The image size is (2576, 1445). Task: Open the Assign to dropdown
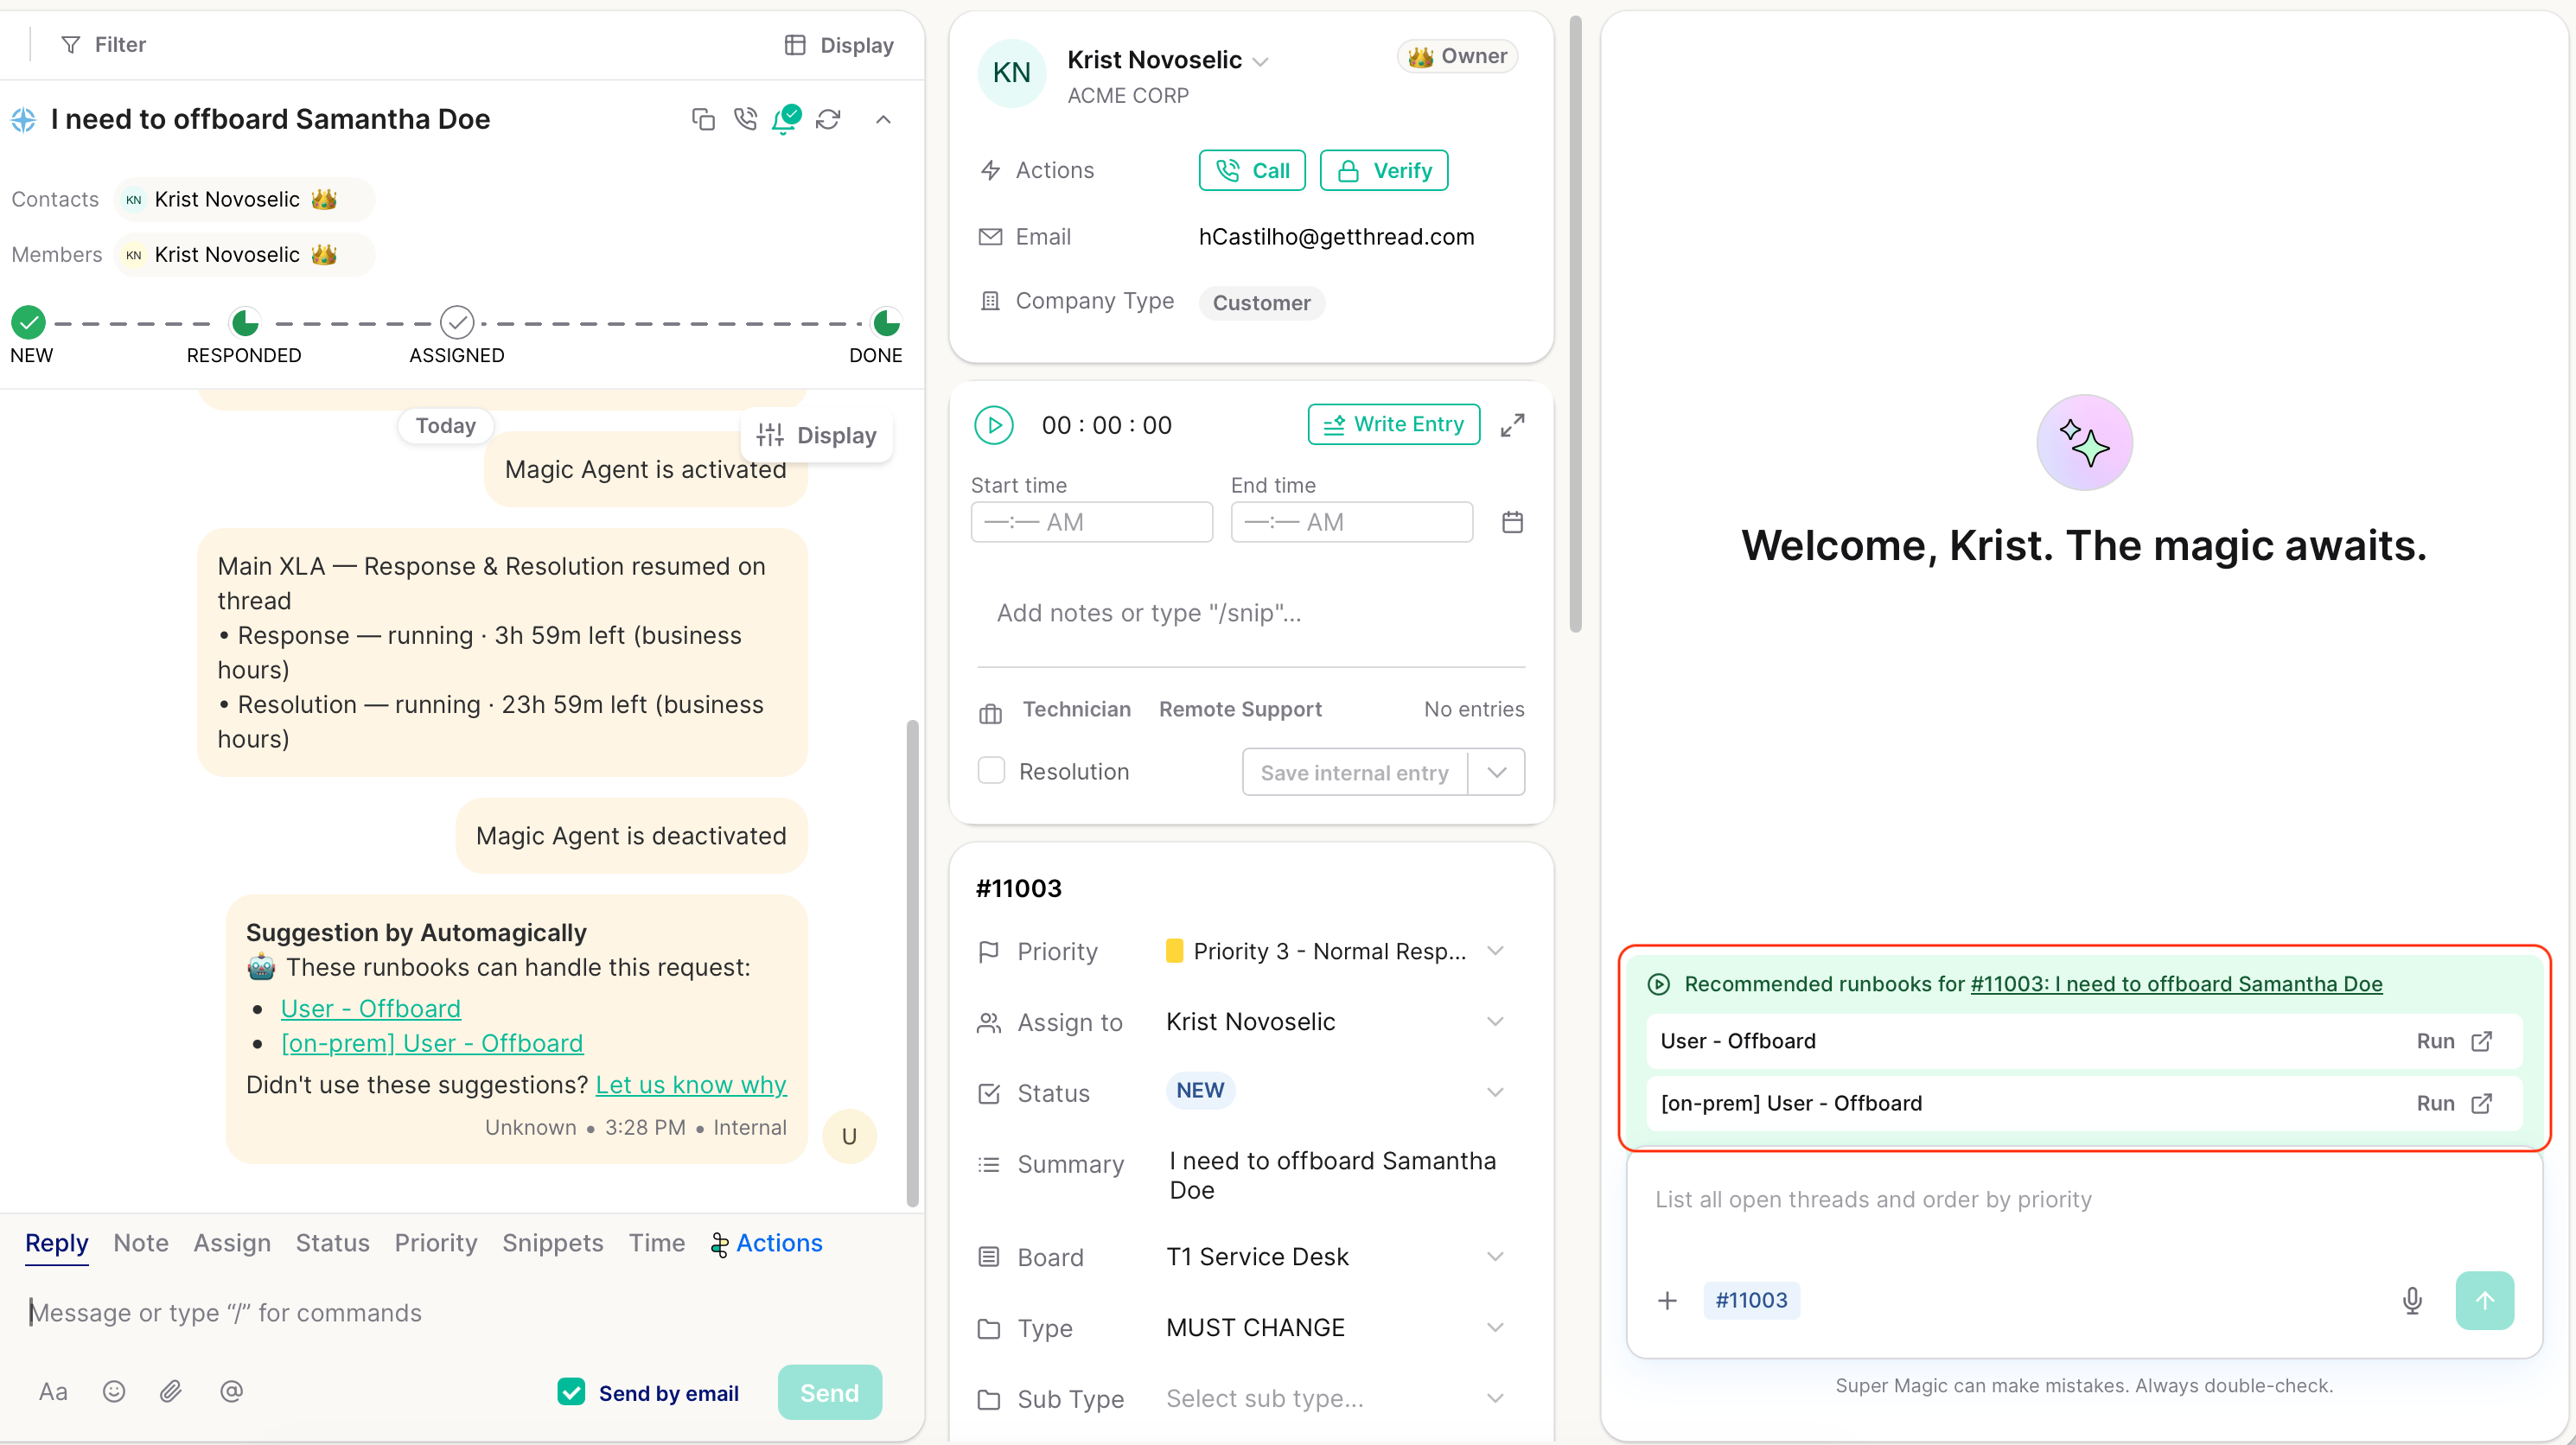coord(1495,1022)
